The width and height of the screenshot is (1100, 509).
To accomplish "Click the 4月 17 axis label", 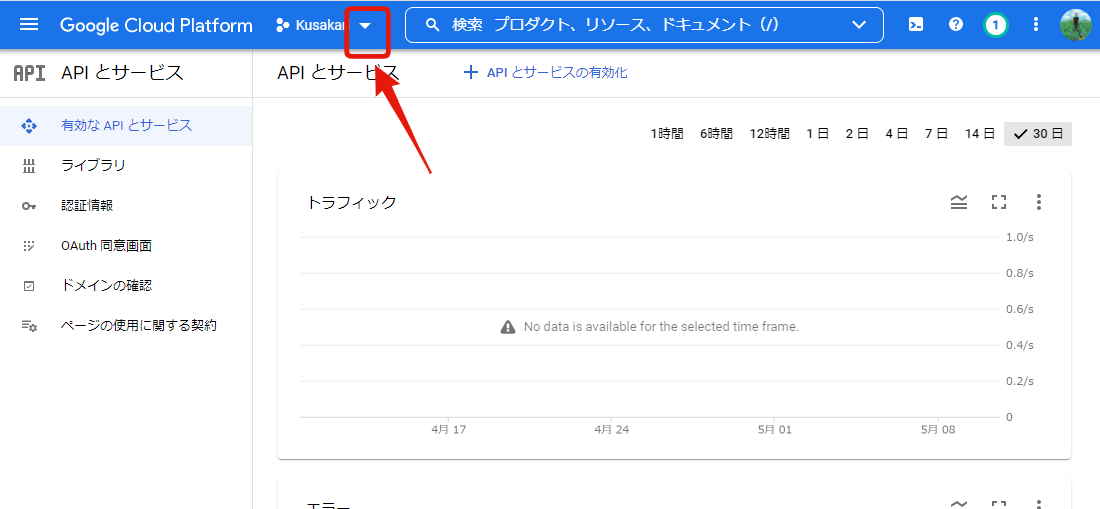I will [449, 430].
